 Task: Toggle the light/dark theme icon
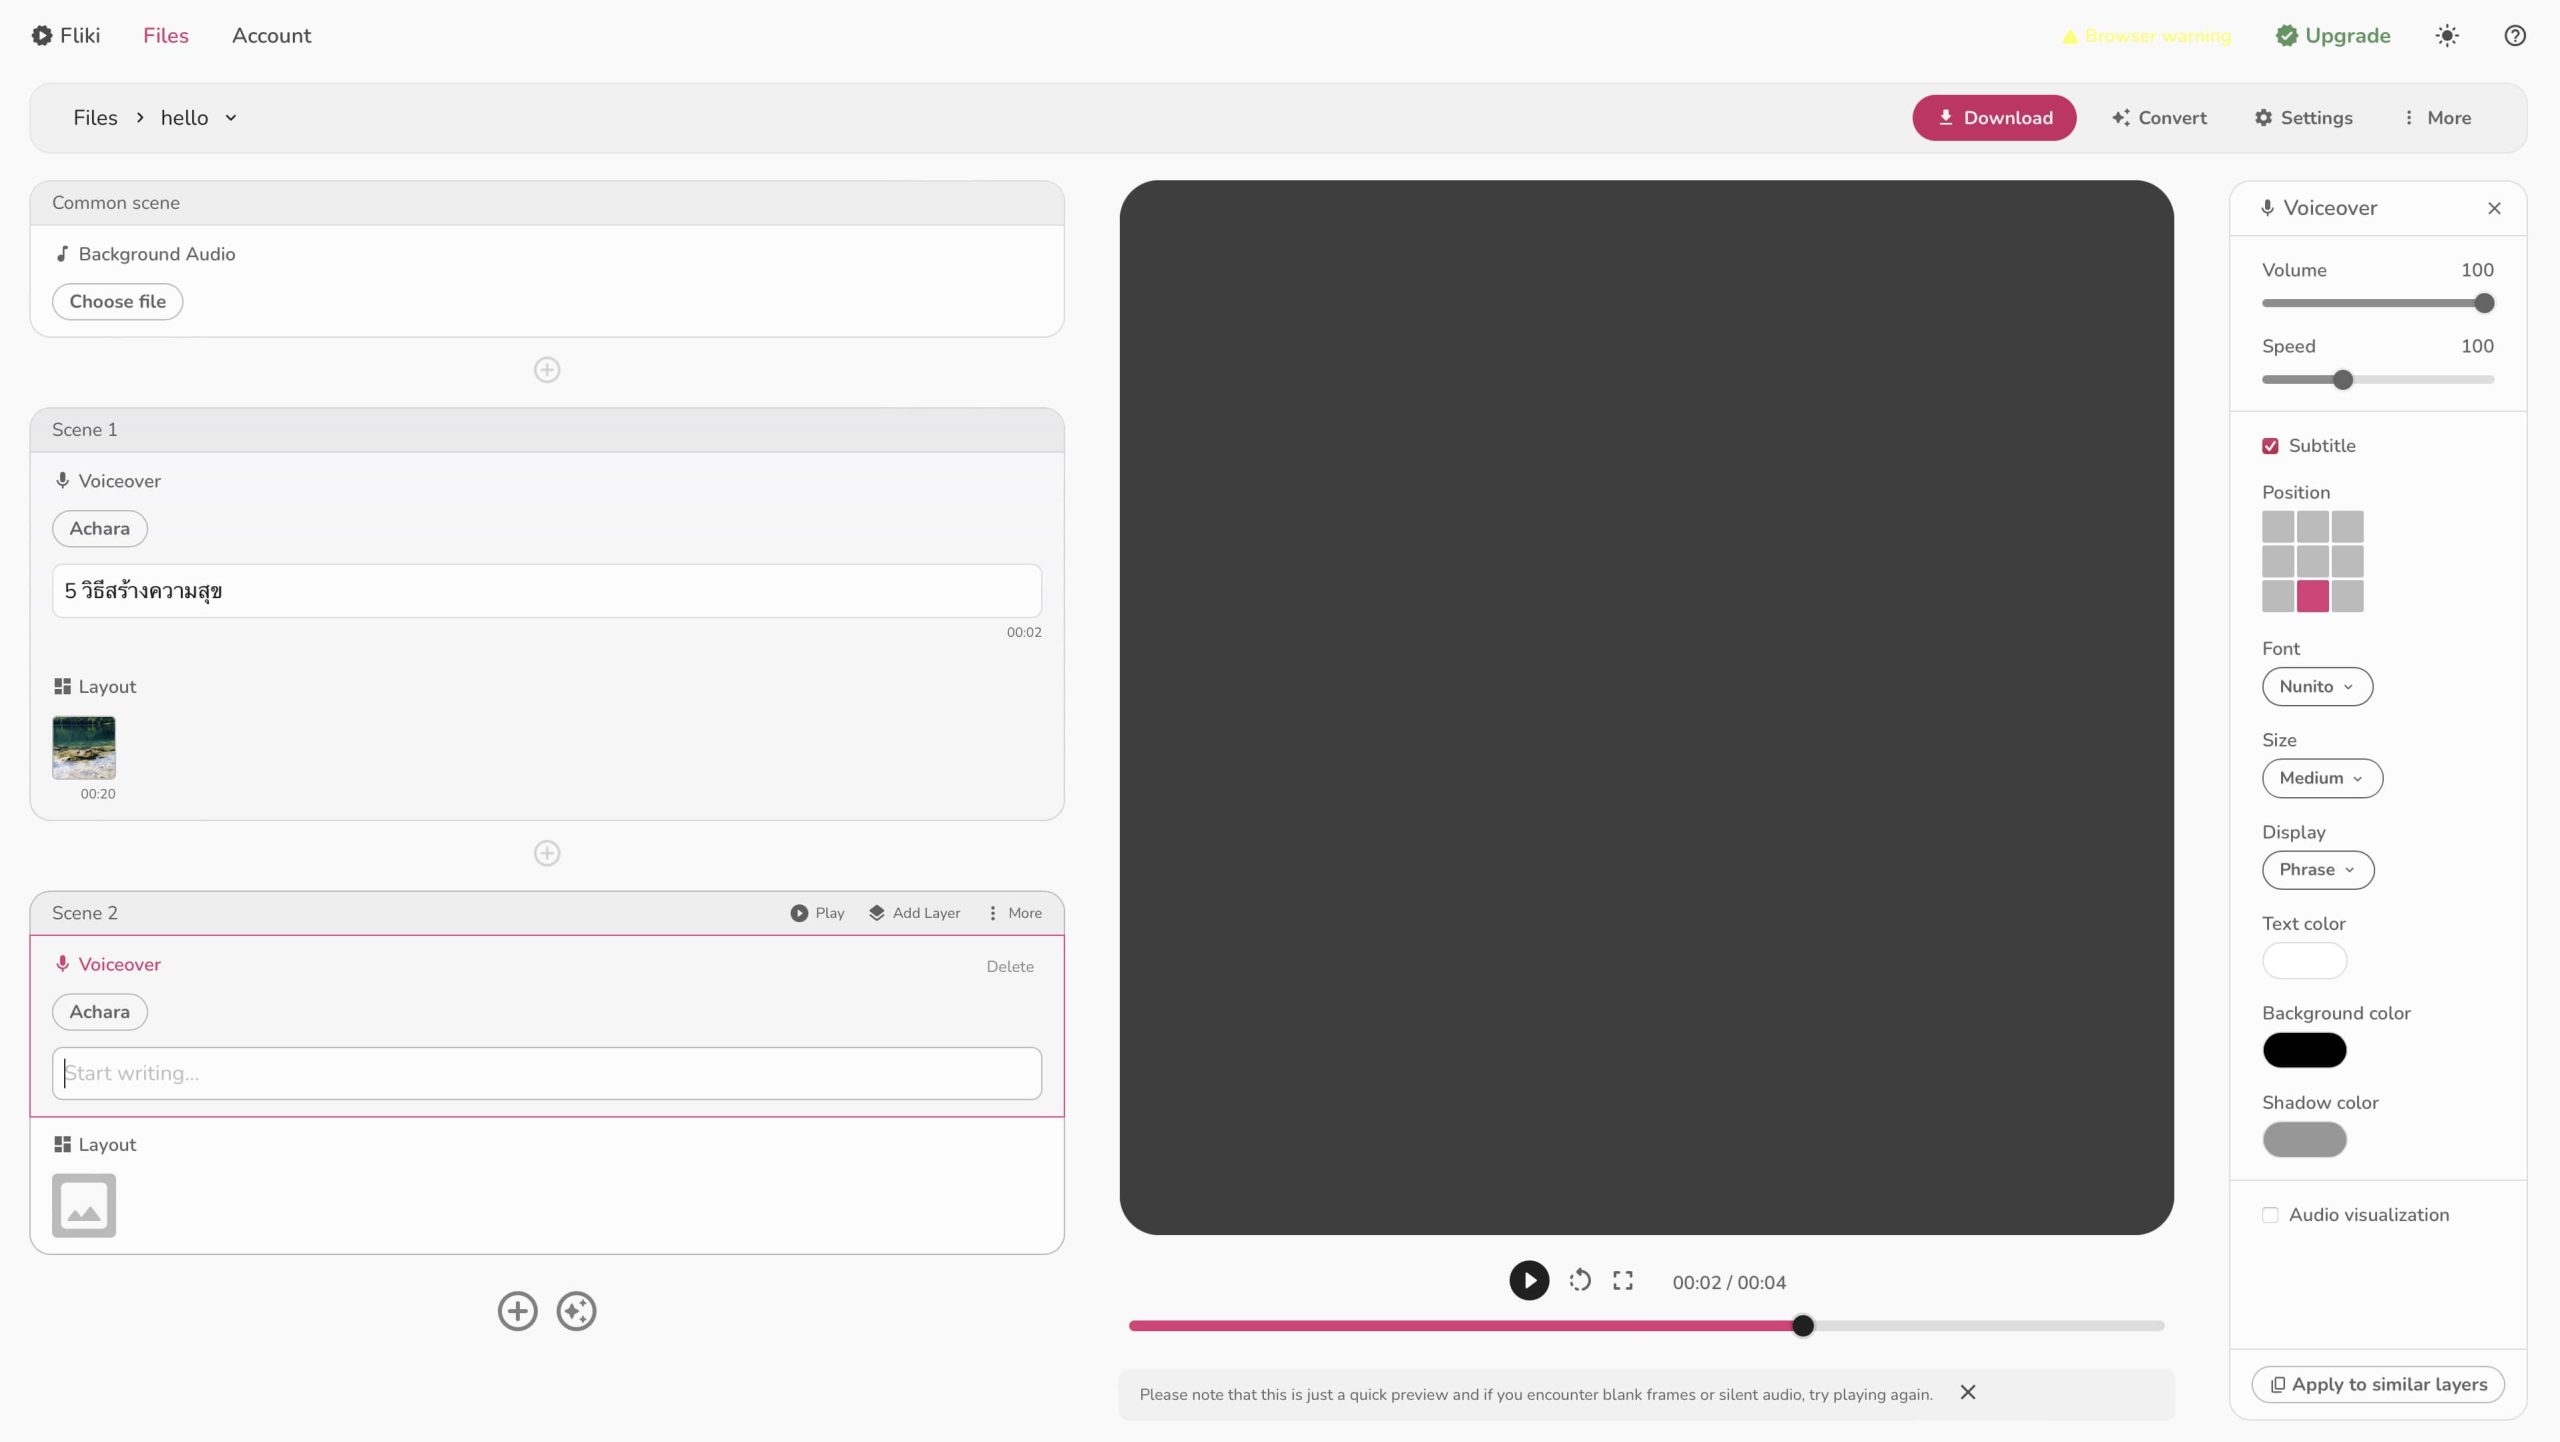coord(2446,36)
